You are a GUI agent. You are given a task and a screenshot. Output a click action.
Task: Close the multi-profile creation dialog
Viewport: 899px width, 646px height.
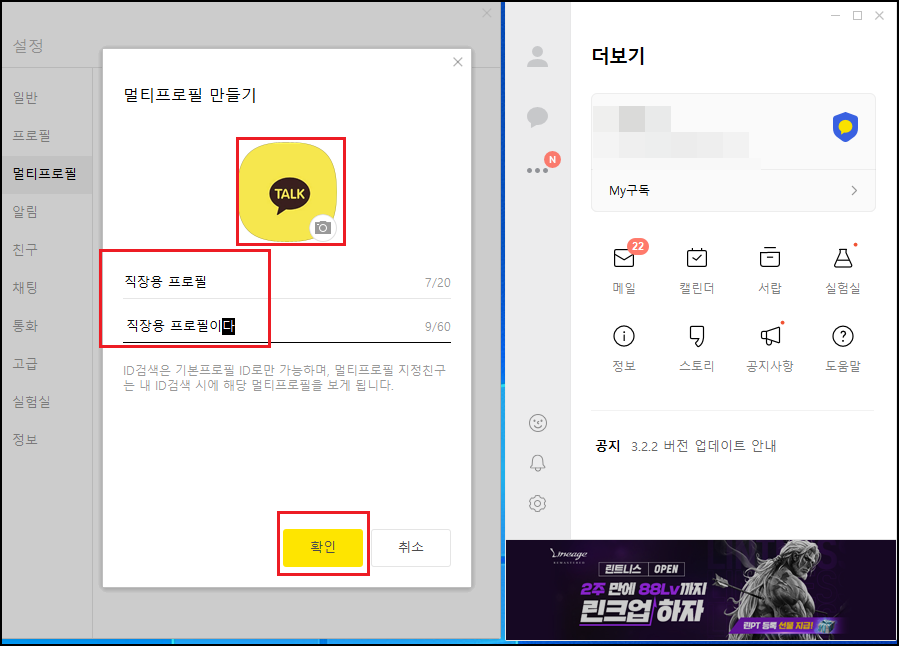click(458, 62)
